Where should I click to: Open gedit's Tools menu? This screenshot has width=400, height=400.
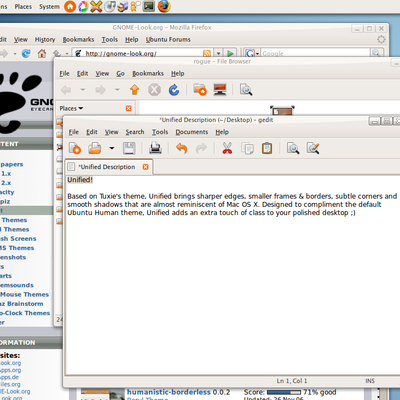click(x=160, y=132)
